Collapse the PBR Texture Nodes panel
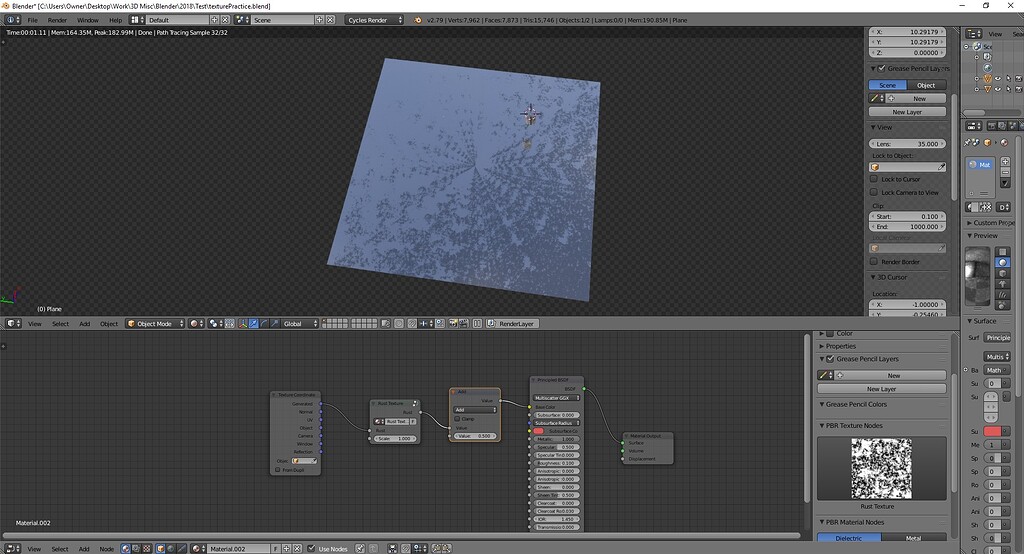The width and height of the screenshot is (1024, 554). pyautogui.click(x=822, y=425)
